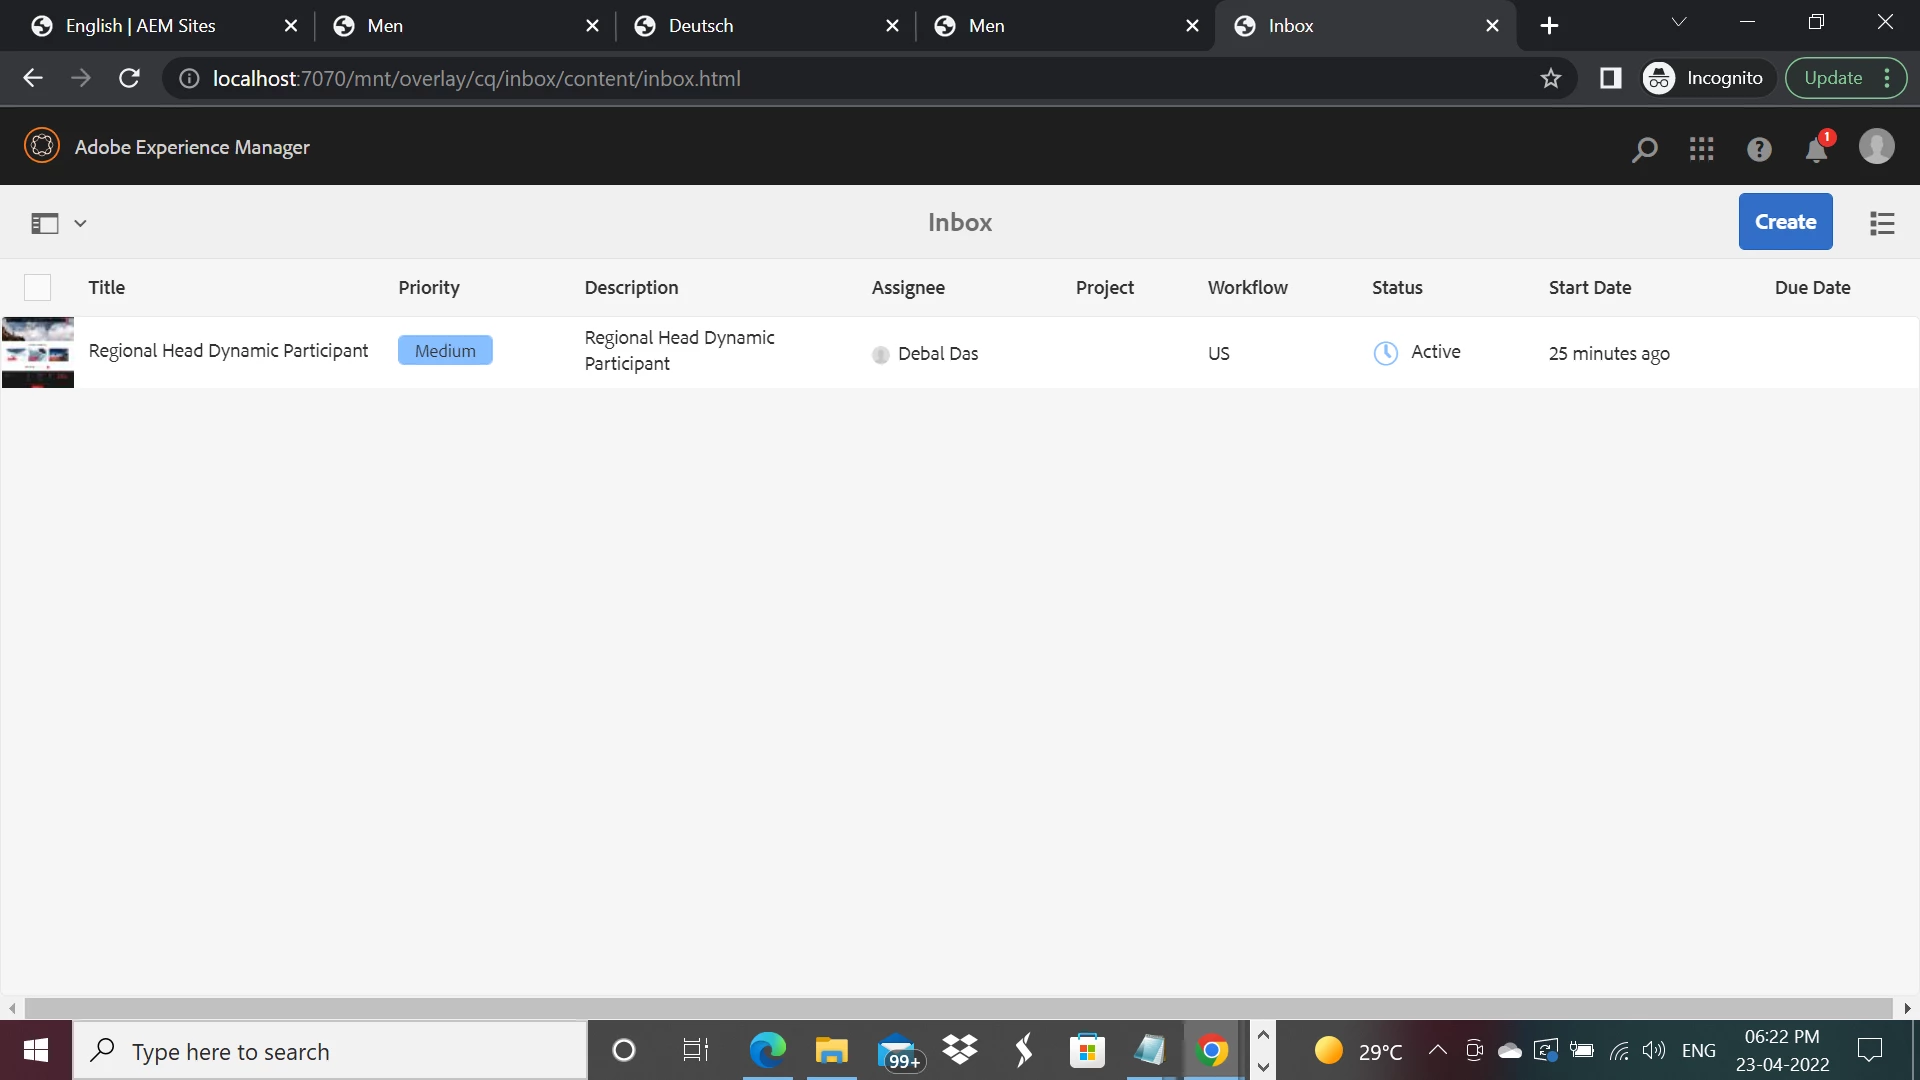Click the Chrome Update button

(1833, 78)
